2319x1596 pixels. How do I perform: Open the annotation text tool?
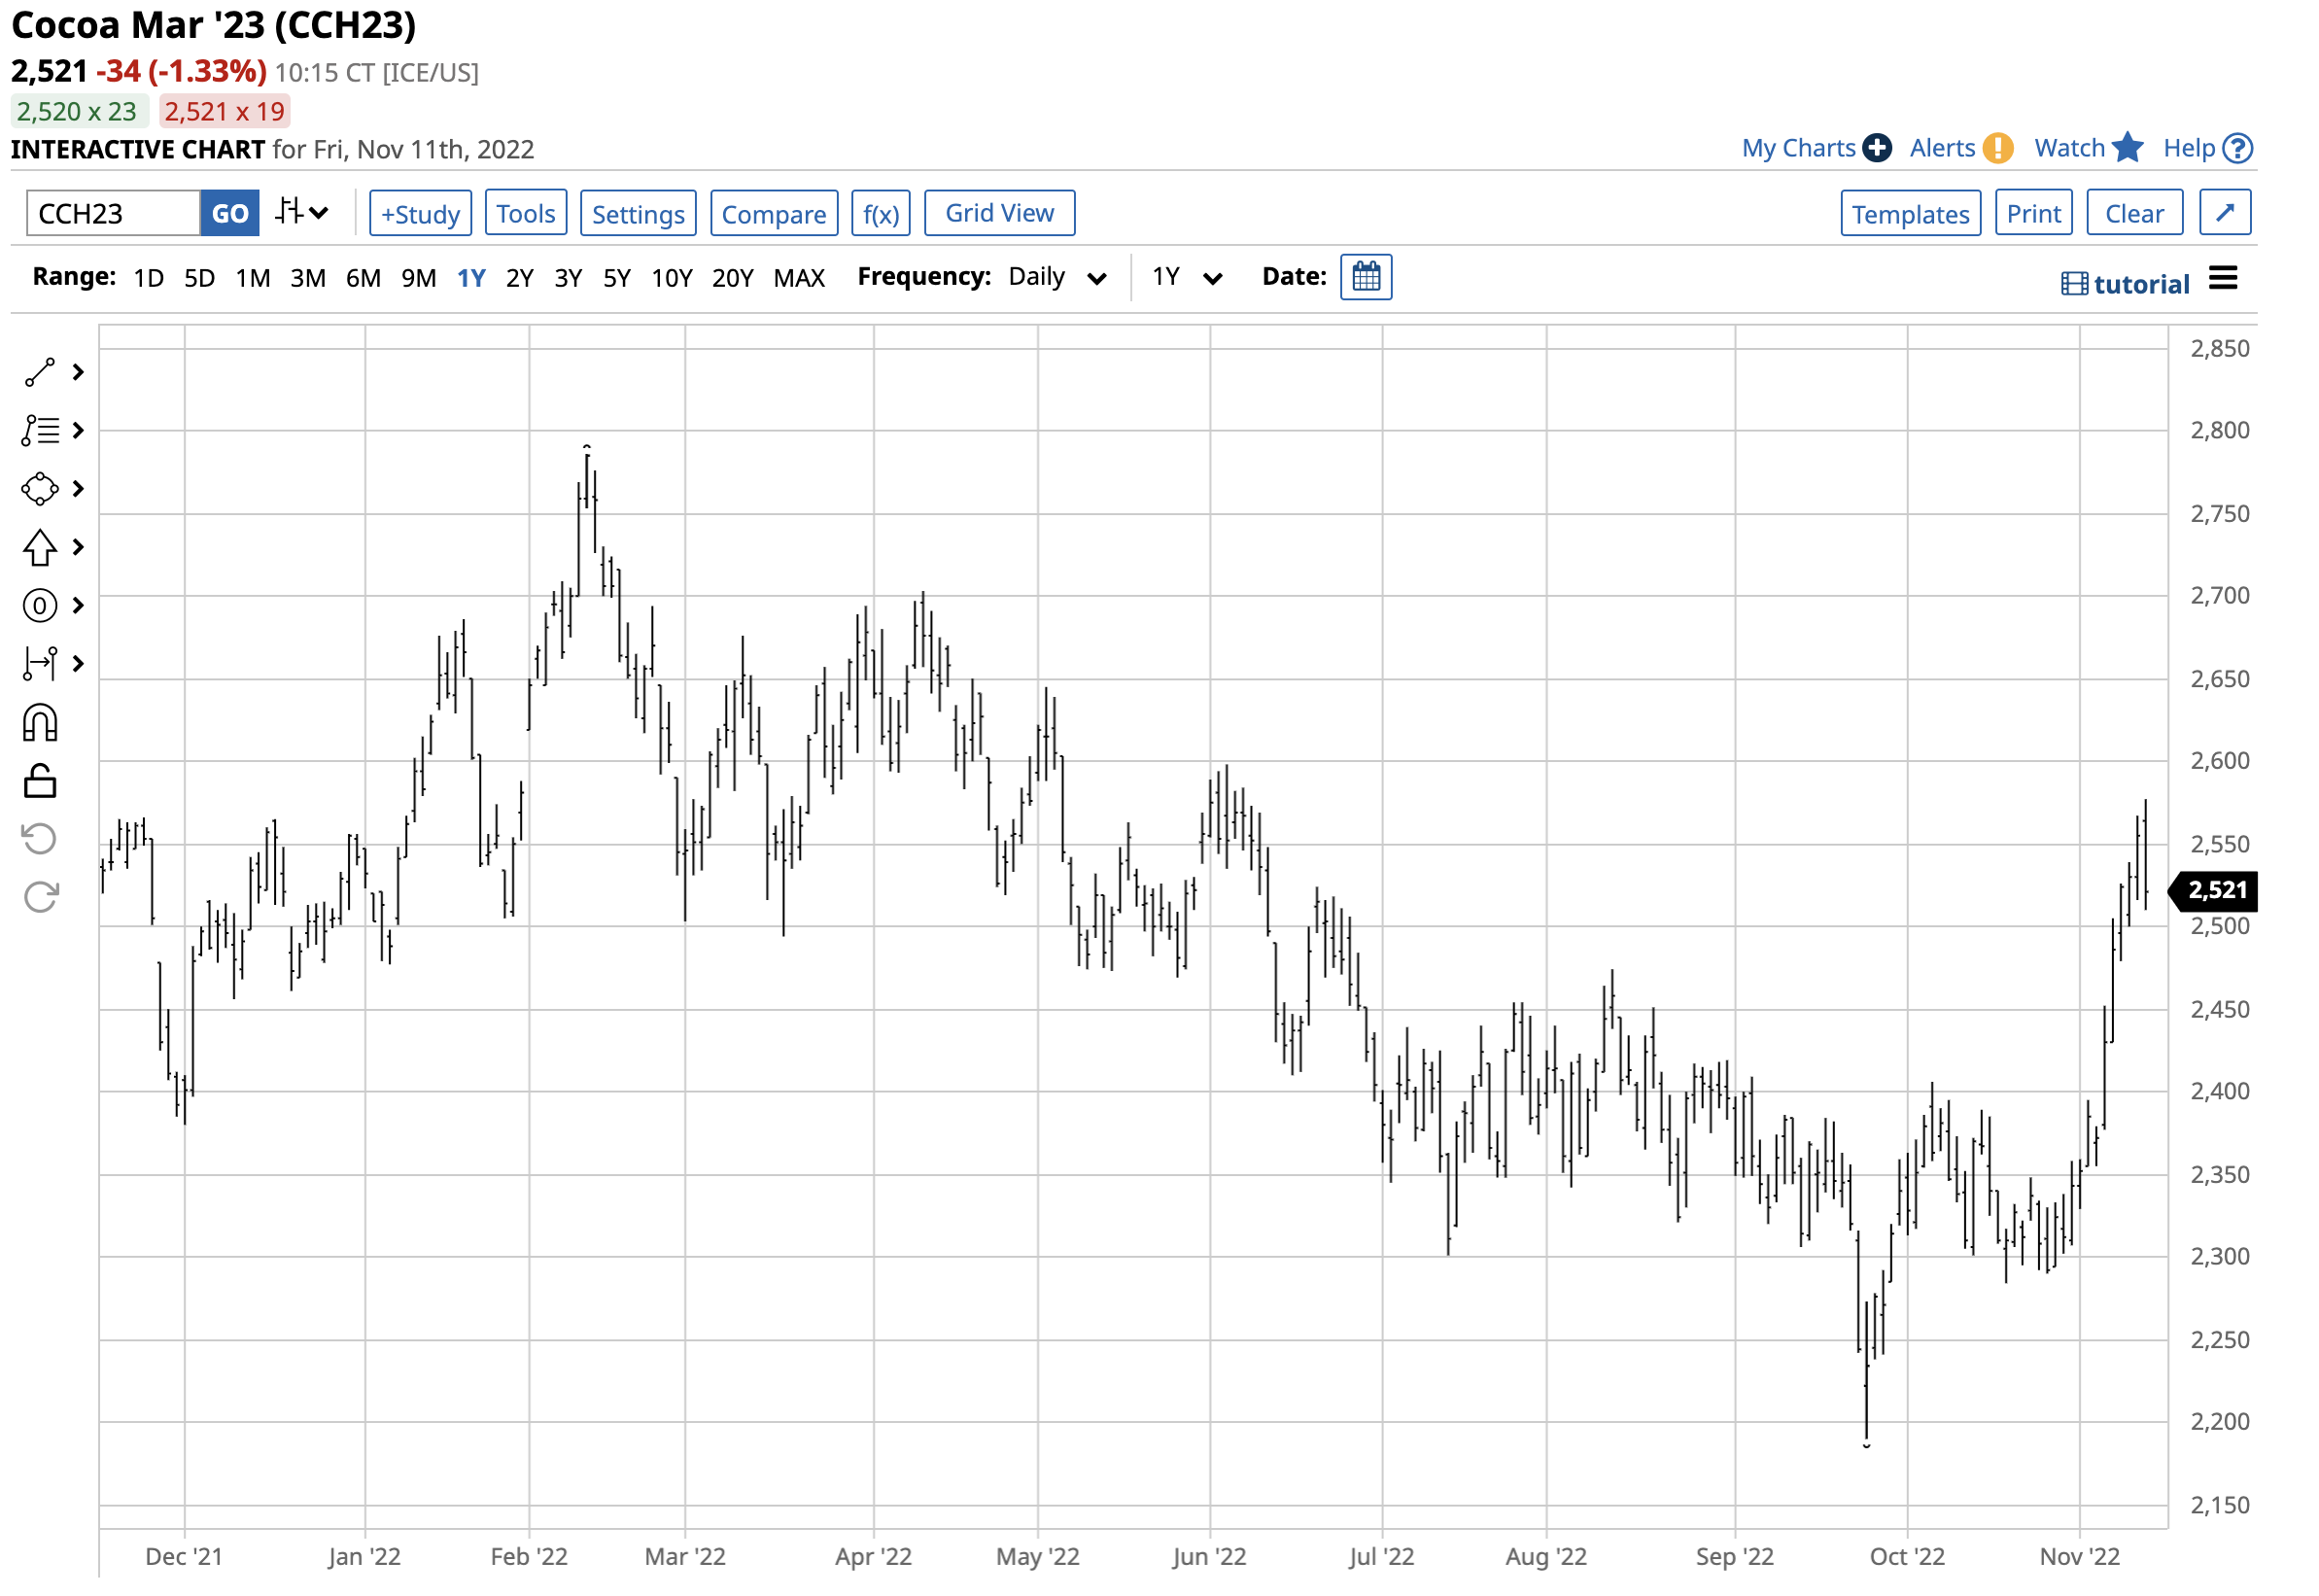[x=40, y=431]
